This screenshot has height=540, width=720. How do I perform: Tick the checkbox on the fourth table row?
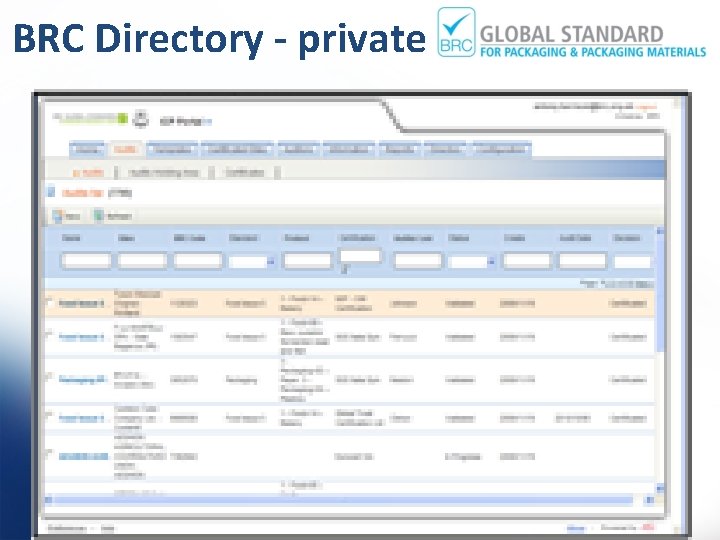[49, 416]
